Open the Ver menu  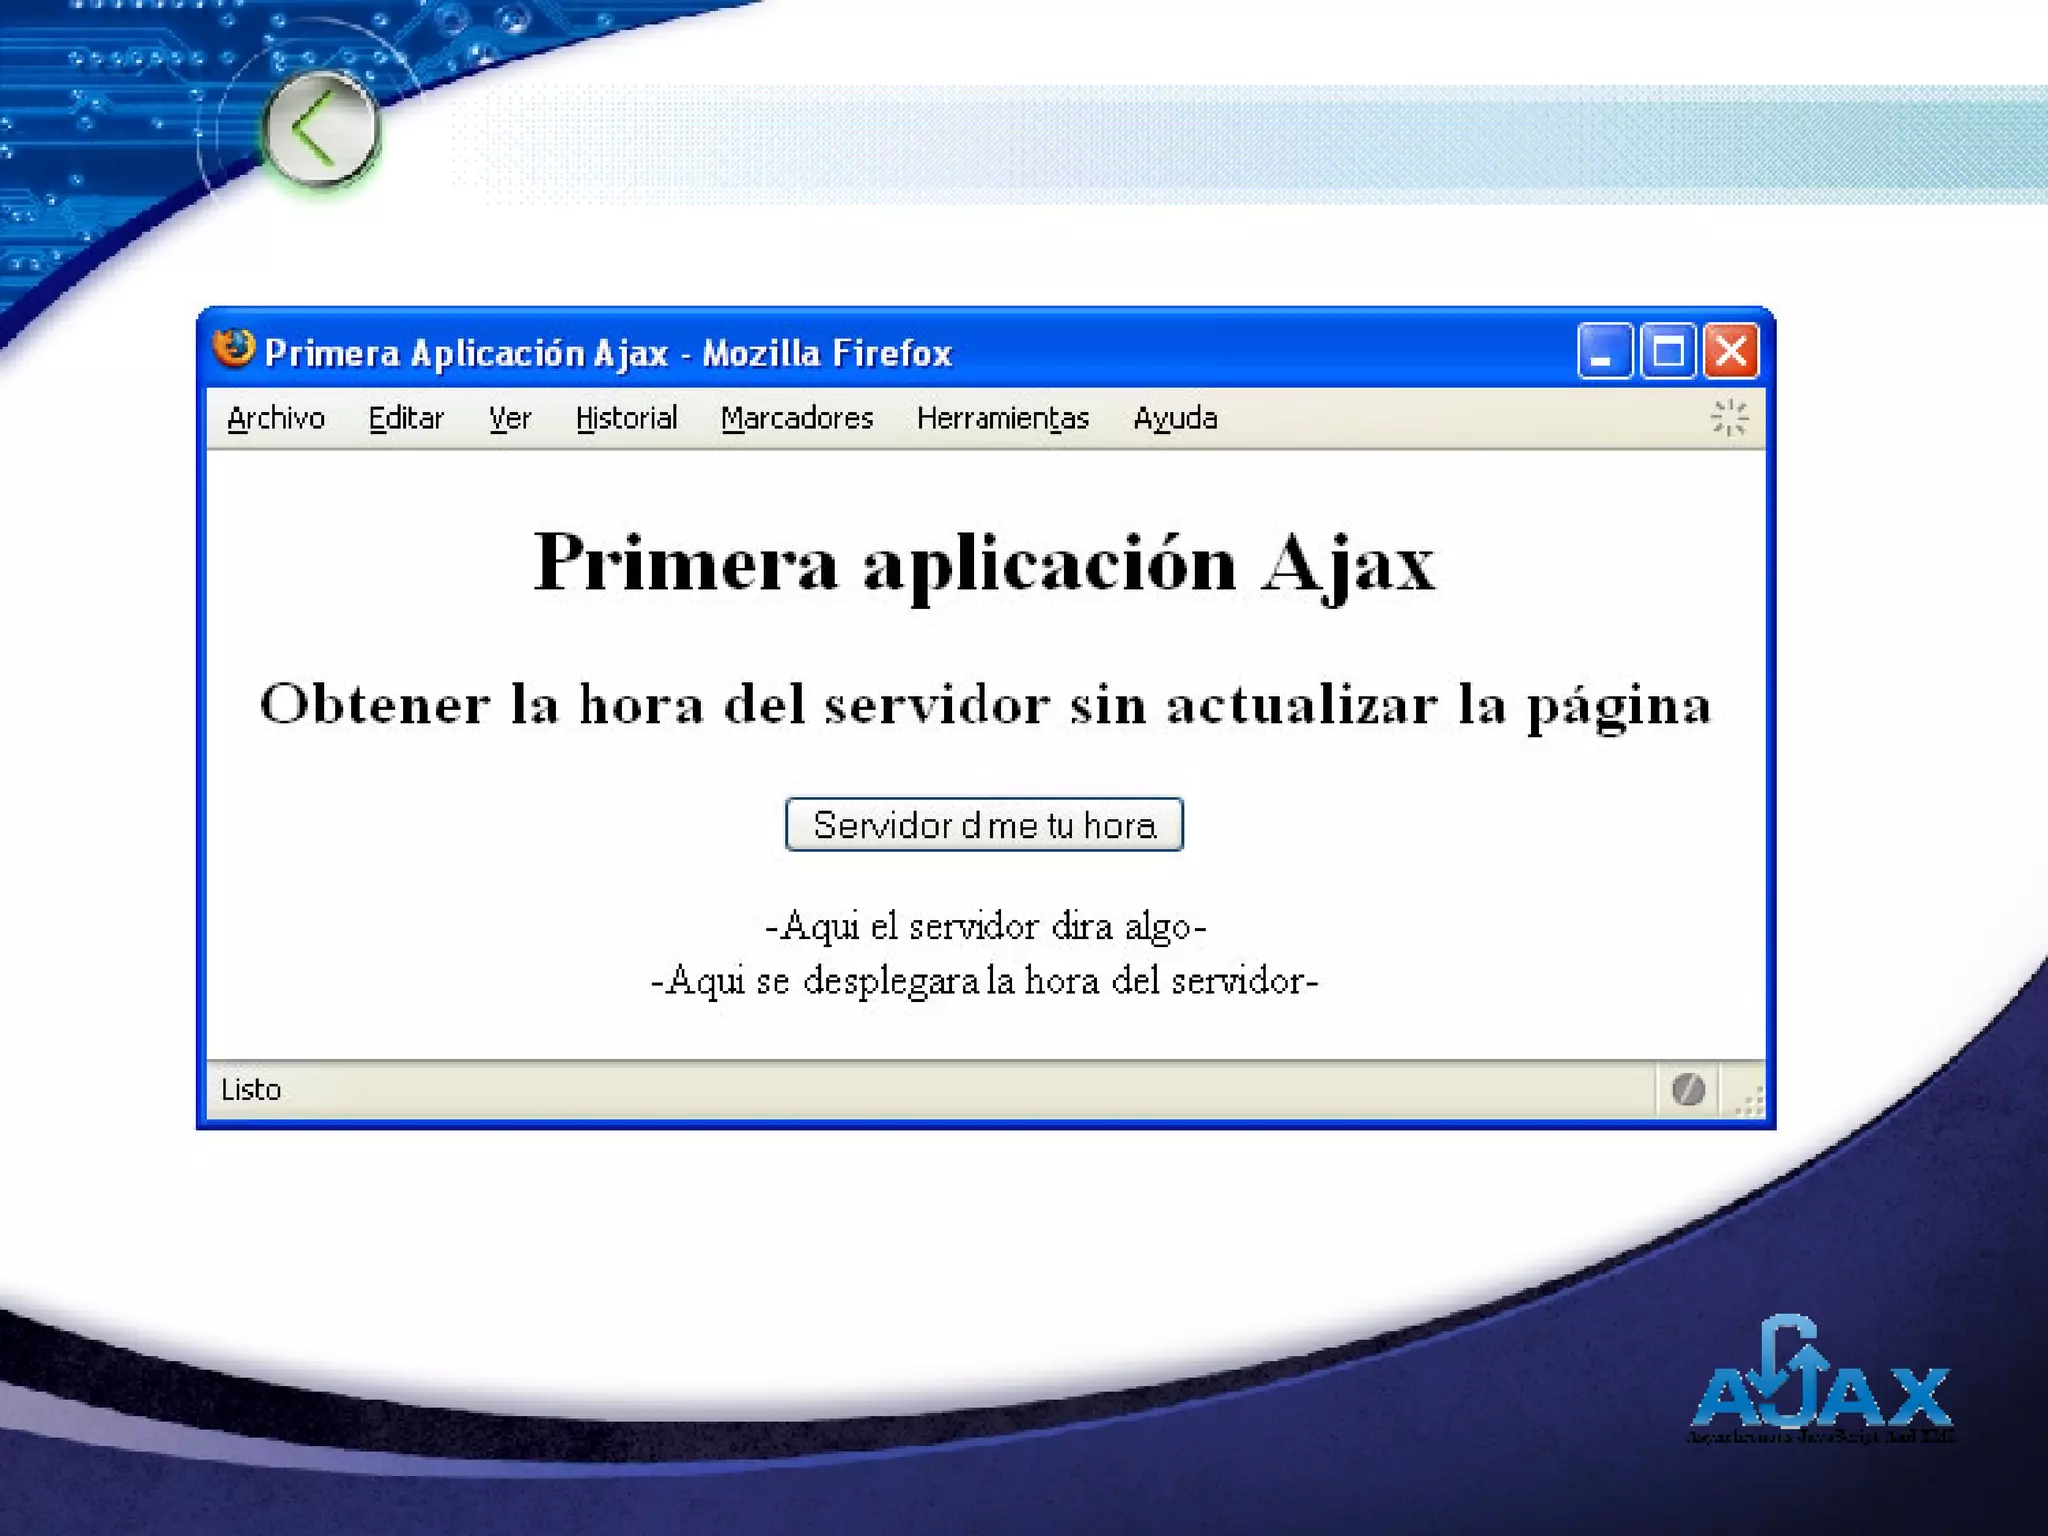pyautogui.click(x=510, y=418)
